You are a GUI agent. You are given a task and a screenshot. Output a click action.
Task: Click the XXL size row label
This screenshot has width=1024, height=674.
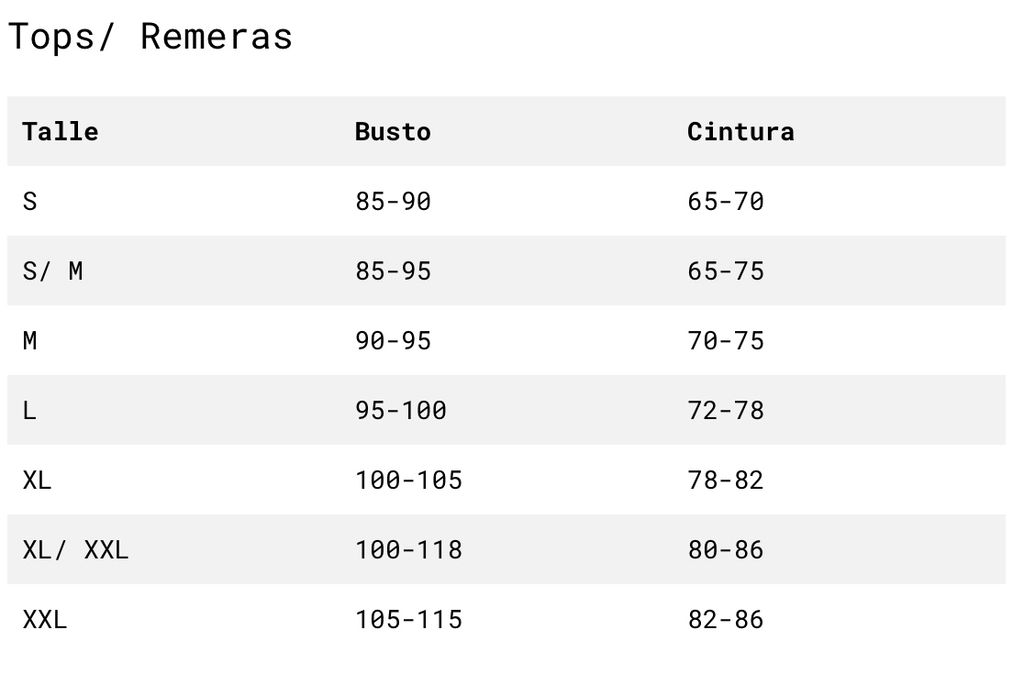click(x=45, y=620)
